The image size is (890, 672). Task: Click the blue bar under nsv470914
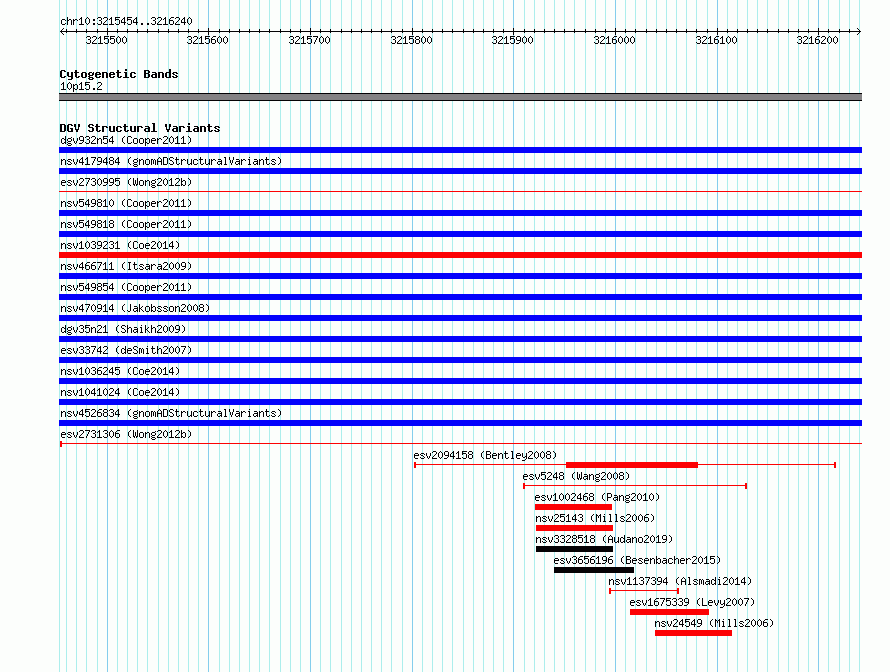click(460, 318)
